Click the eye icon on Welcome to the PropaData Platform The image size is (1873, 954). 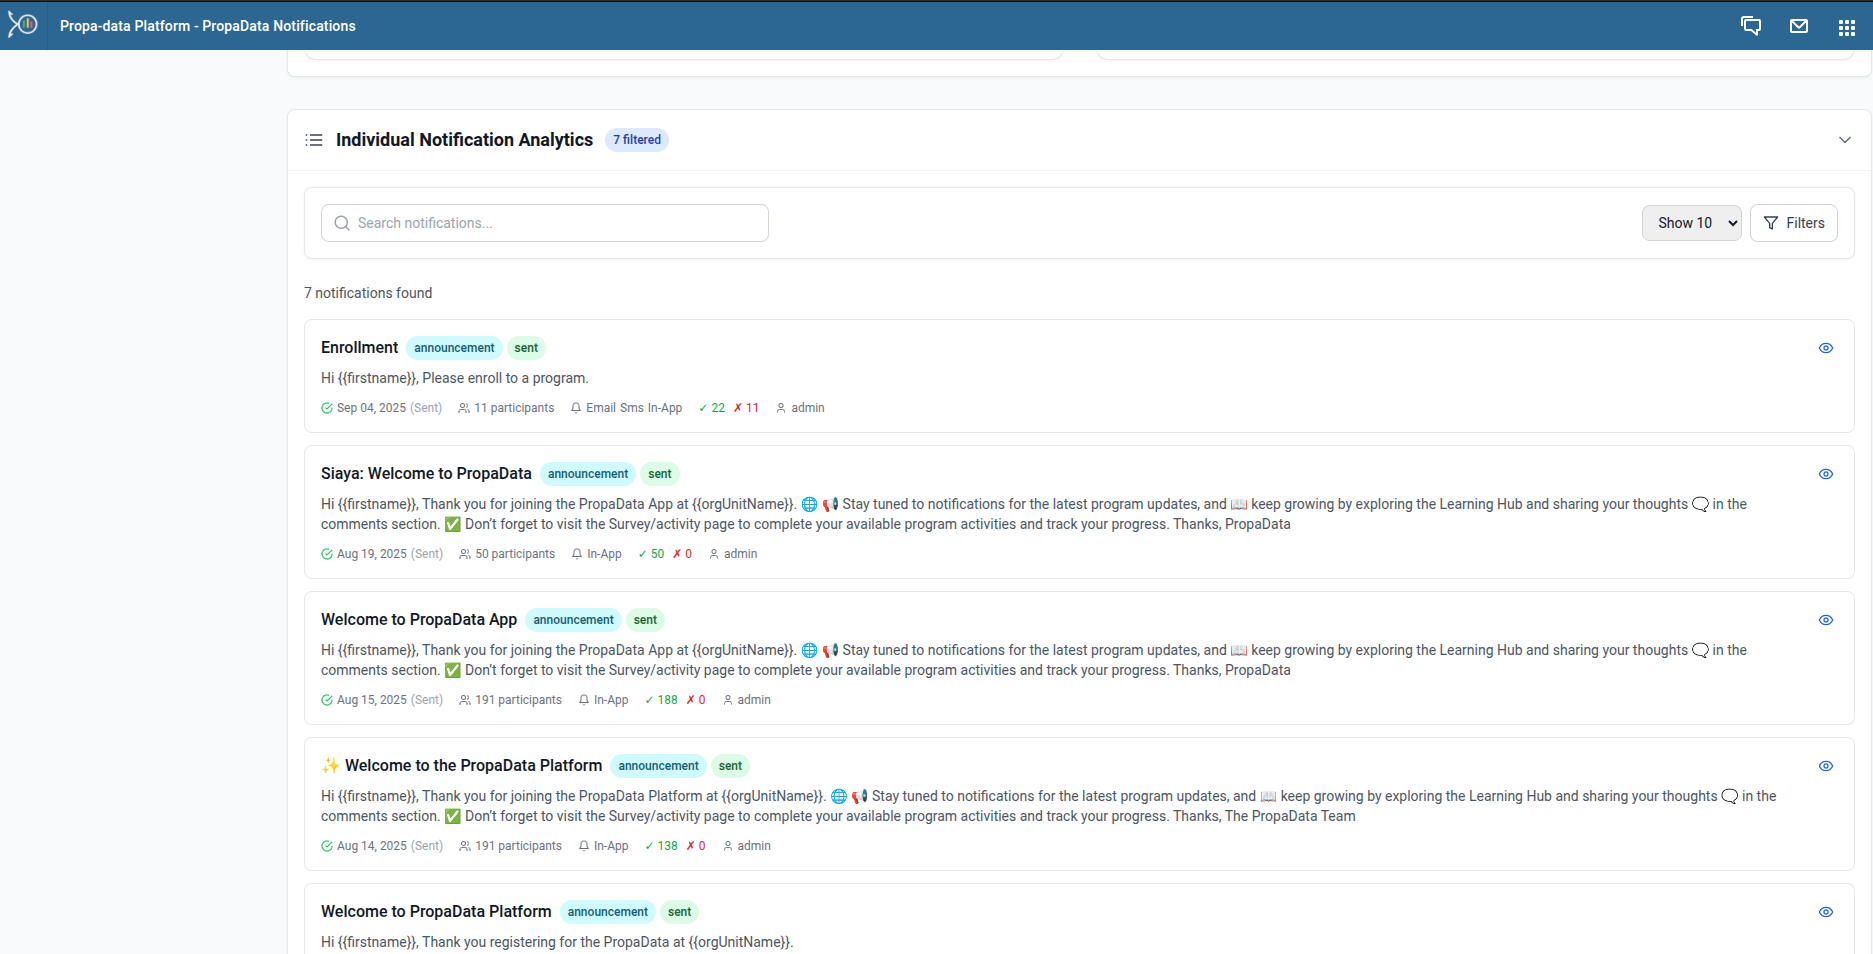(x=1825, y=766)
